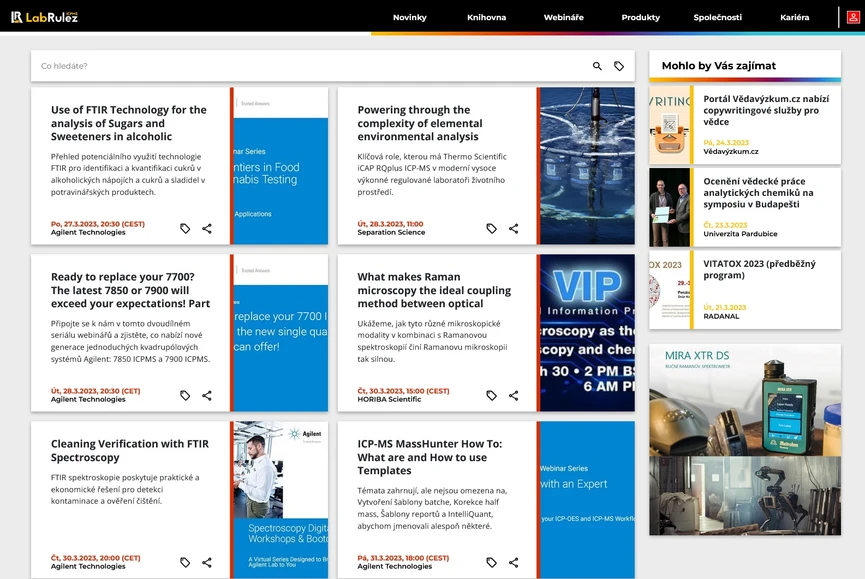Click the water sampling thumbnail image

(x=587, y=165)
